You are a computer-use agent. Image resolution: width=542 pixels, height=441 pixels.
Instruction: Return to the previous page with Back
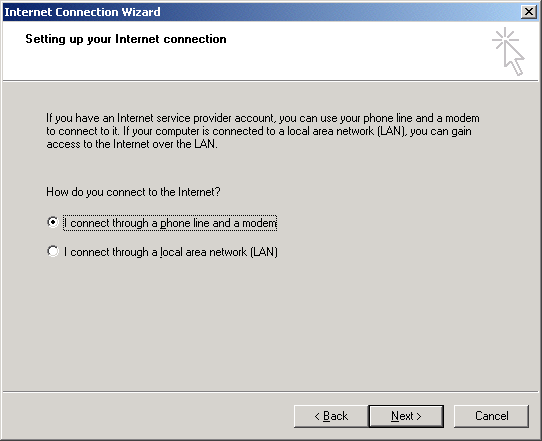(x=331, y=416)
